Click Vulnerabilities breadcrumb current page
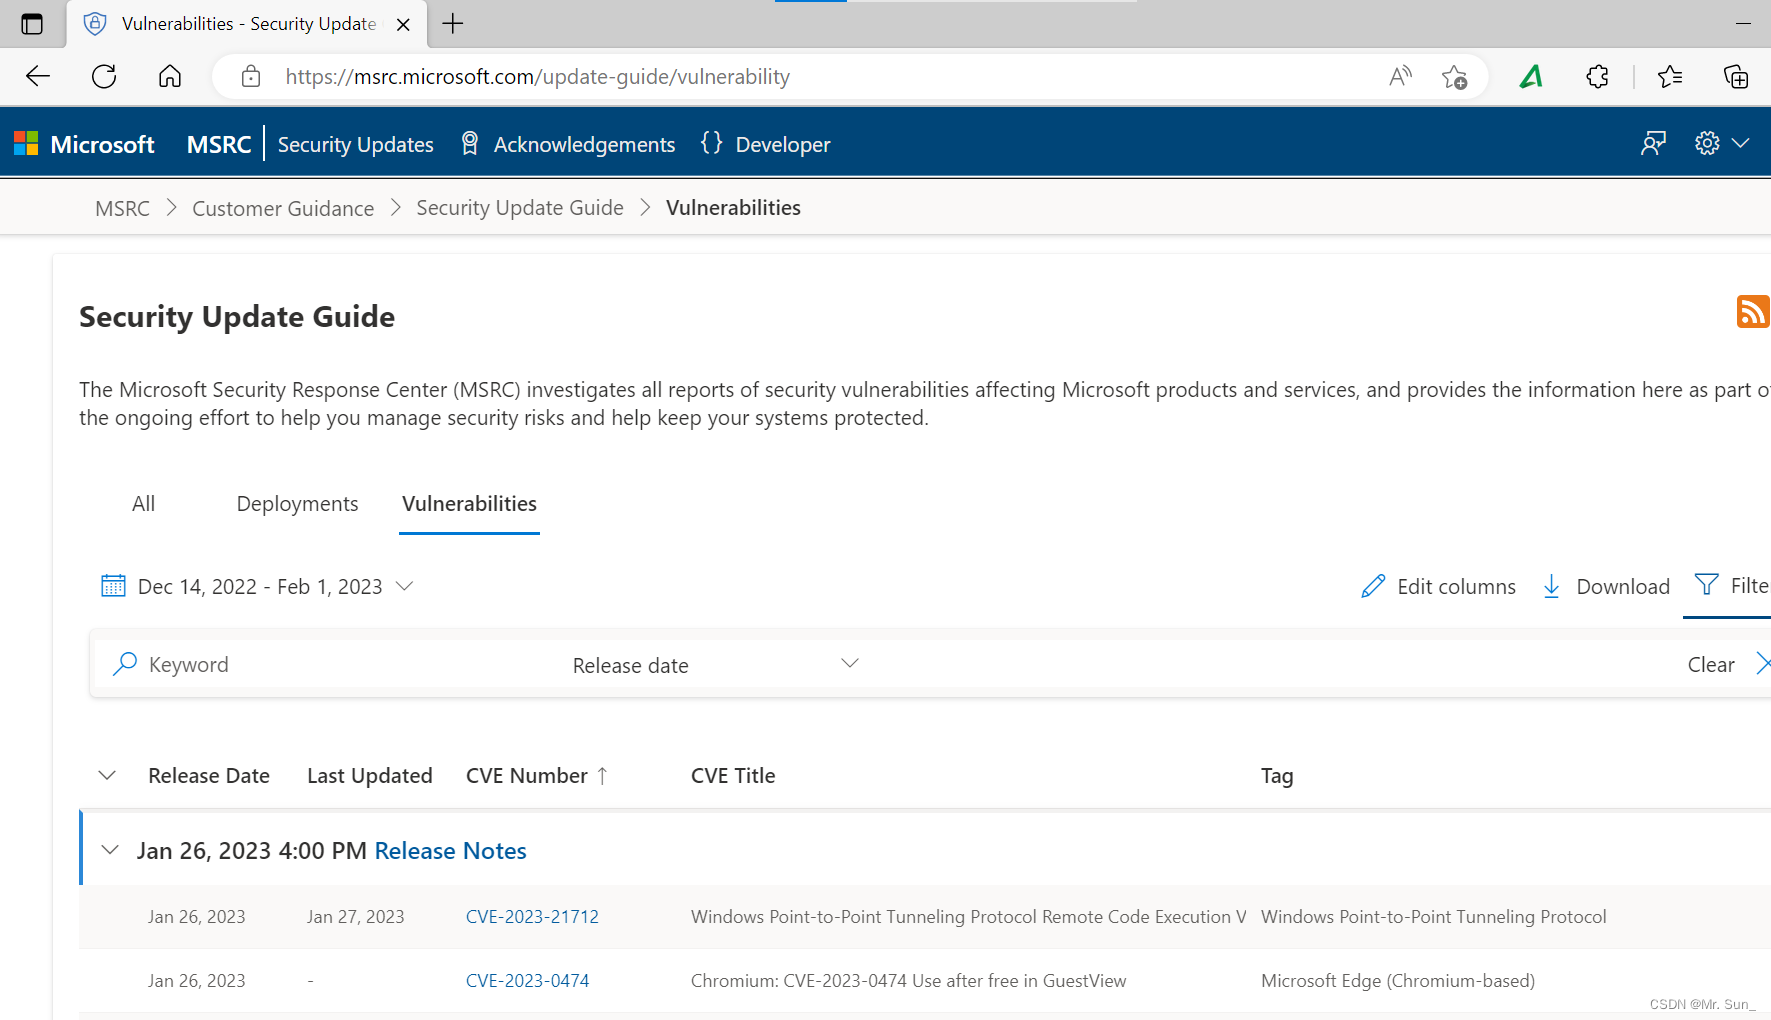Screen dimensions: 1771x1020 (733, 207)
